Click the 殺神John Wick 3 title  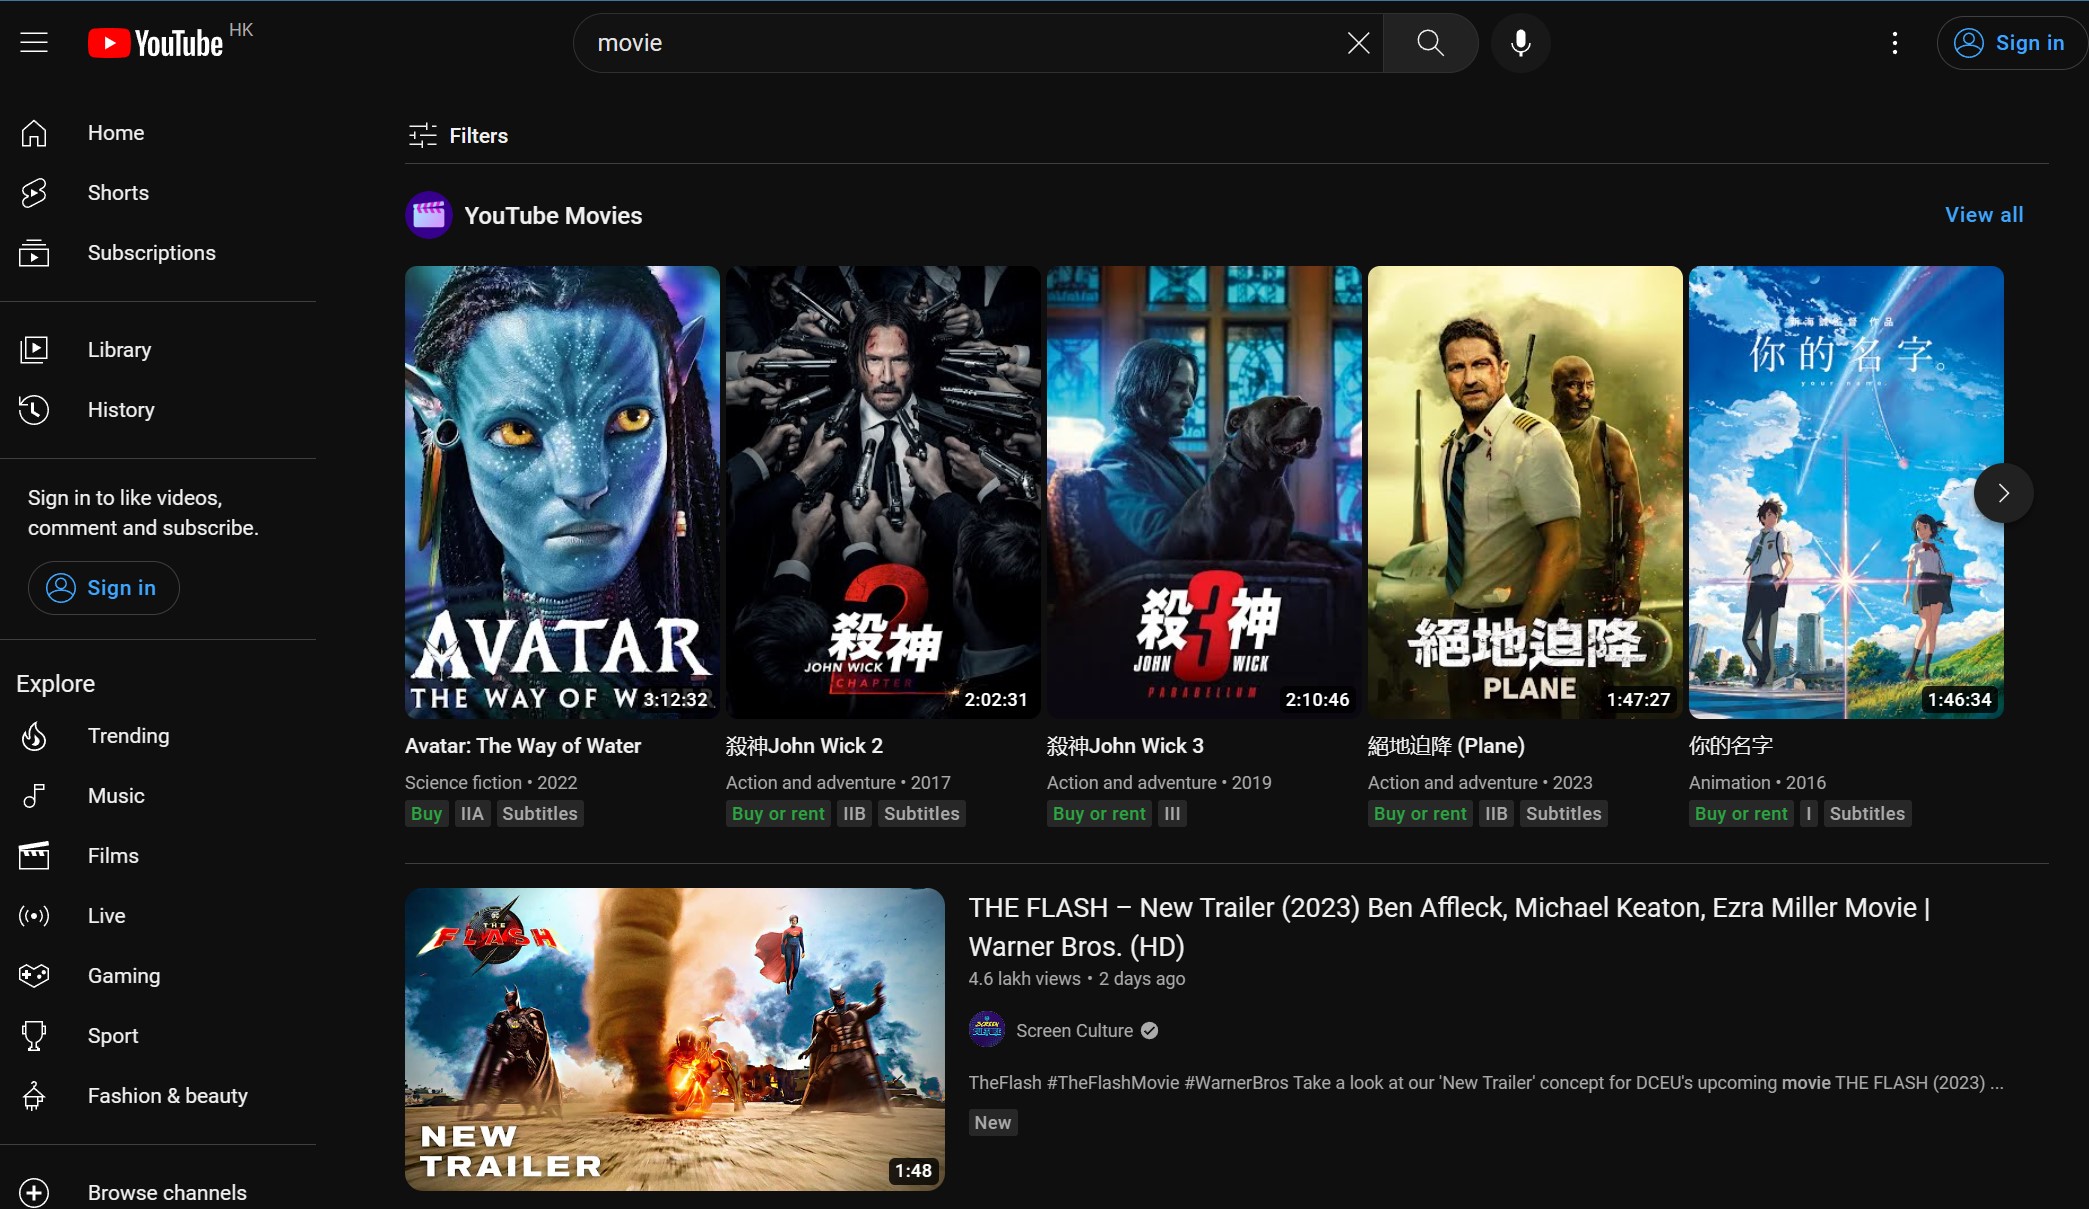pos(1125,746)
